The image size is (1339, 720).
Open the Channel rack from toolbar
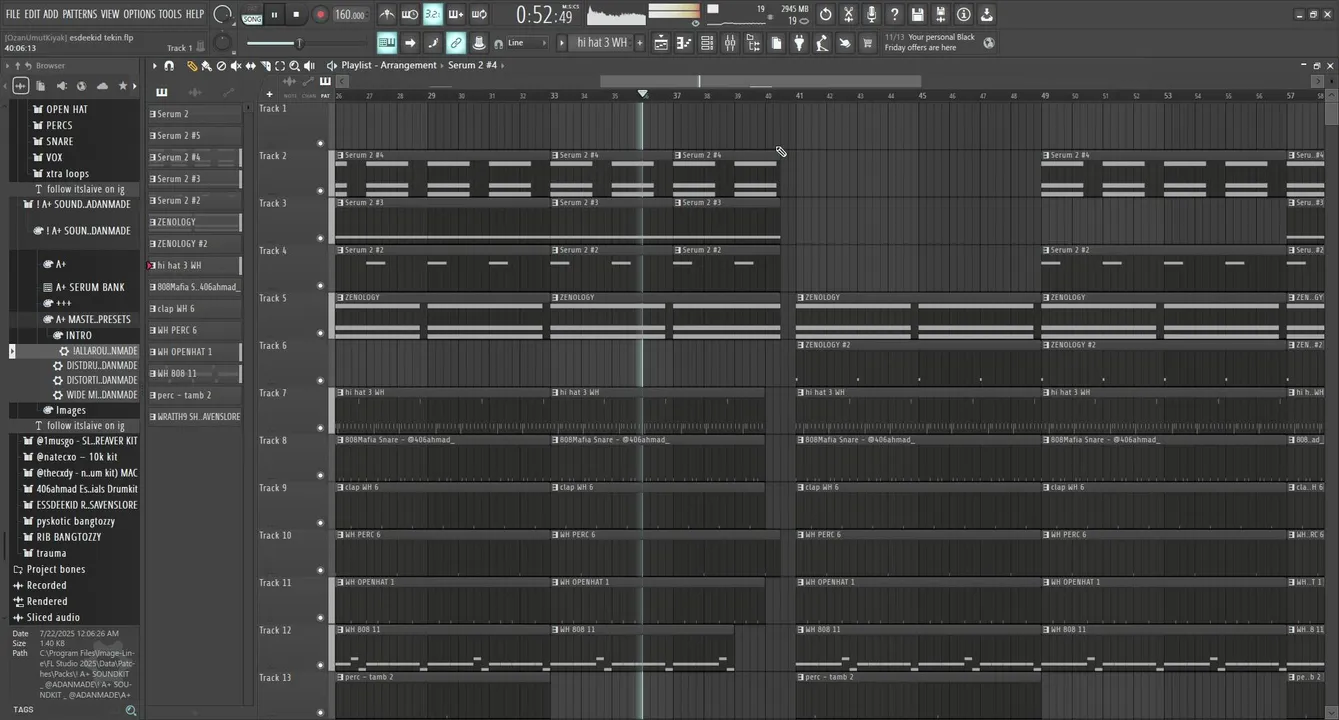[707, 43]
